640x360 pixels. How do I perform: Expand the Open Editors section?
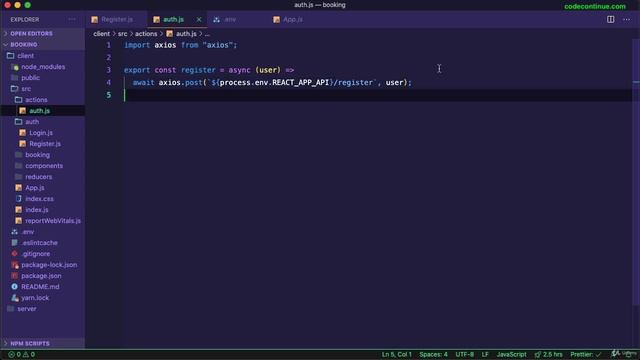(42, 33)
